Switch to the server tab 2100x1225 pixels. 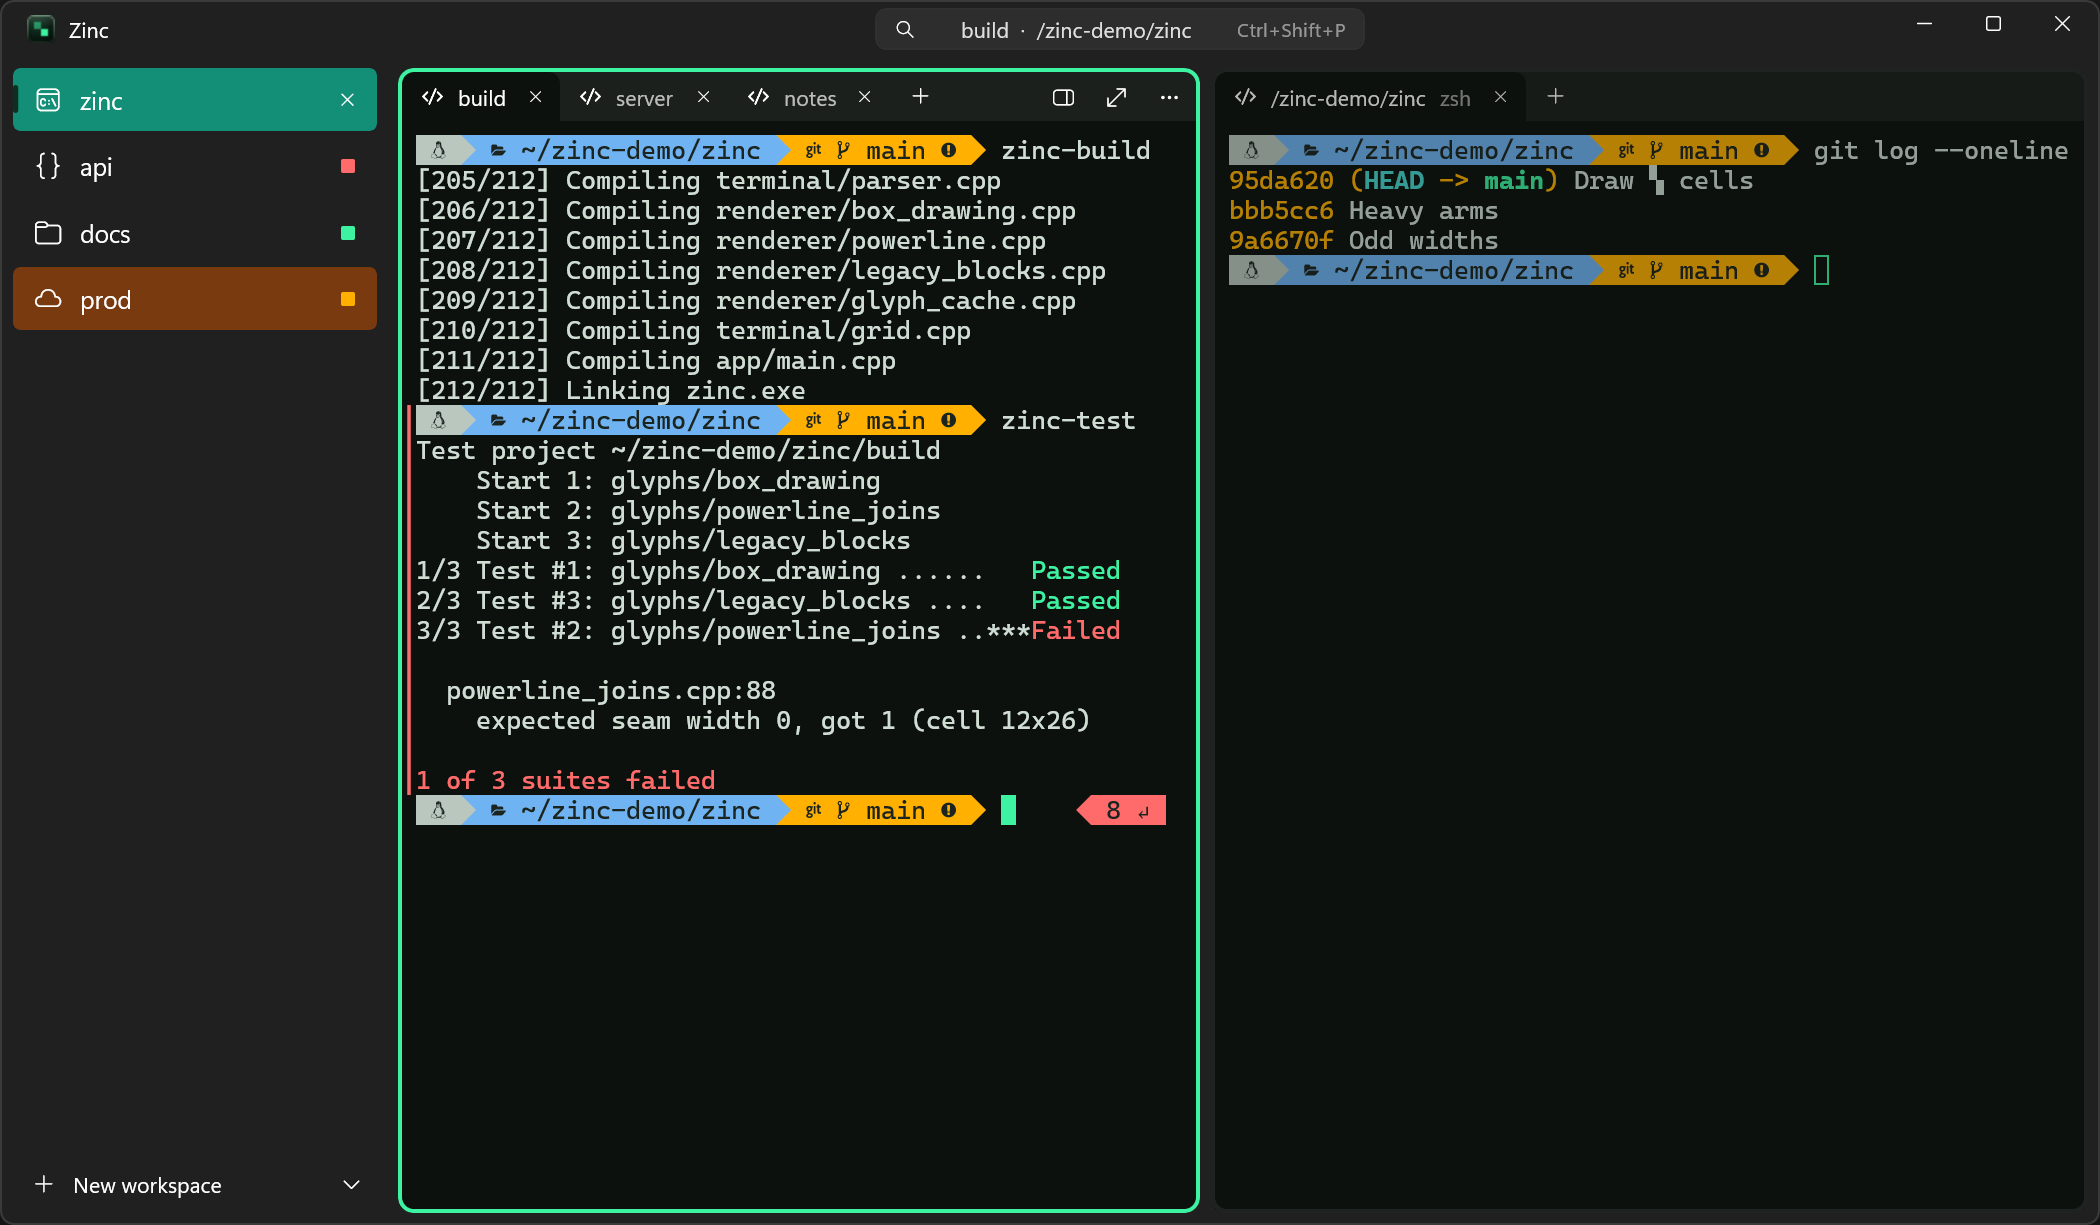click(x=644, y=98)
